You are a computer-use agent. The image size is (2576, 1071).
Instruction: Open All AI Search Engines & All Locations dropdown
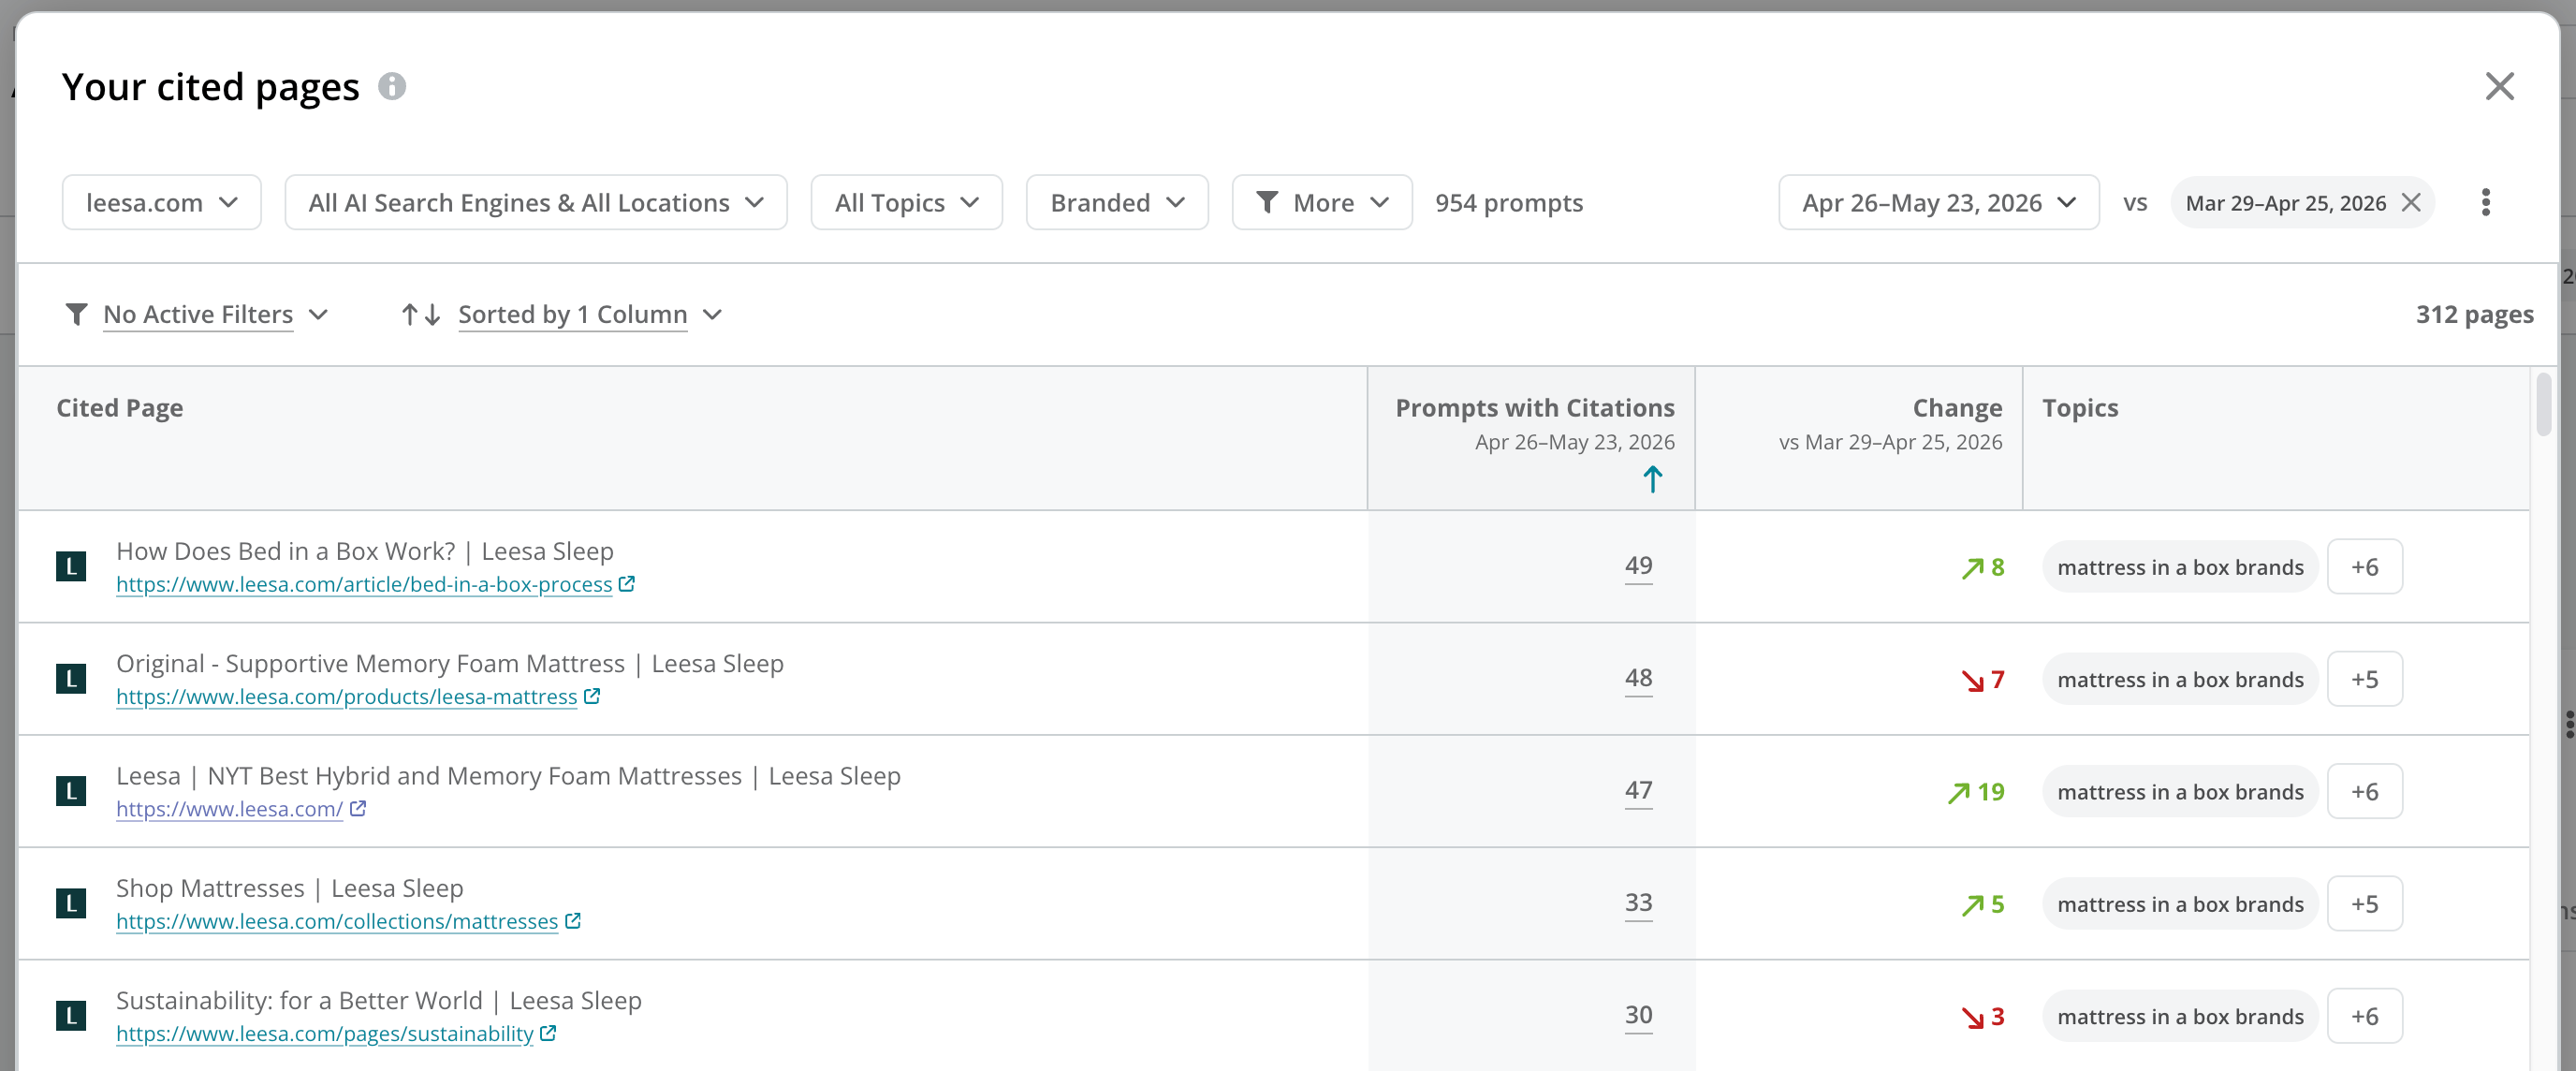click(x=536, y=203)
